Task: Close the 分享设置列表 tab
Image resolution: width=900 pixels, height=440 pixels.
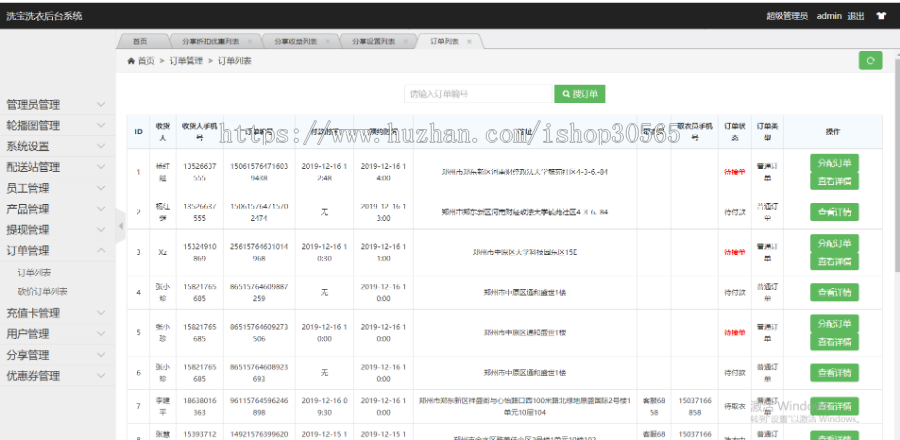Action: click(405, 42)
